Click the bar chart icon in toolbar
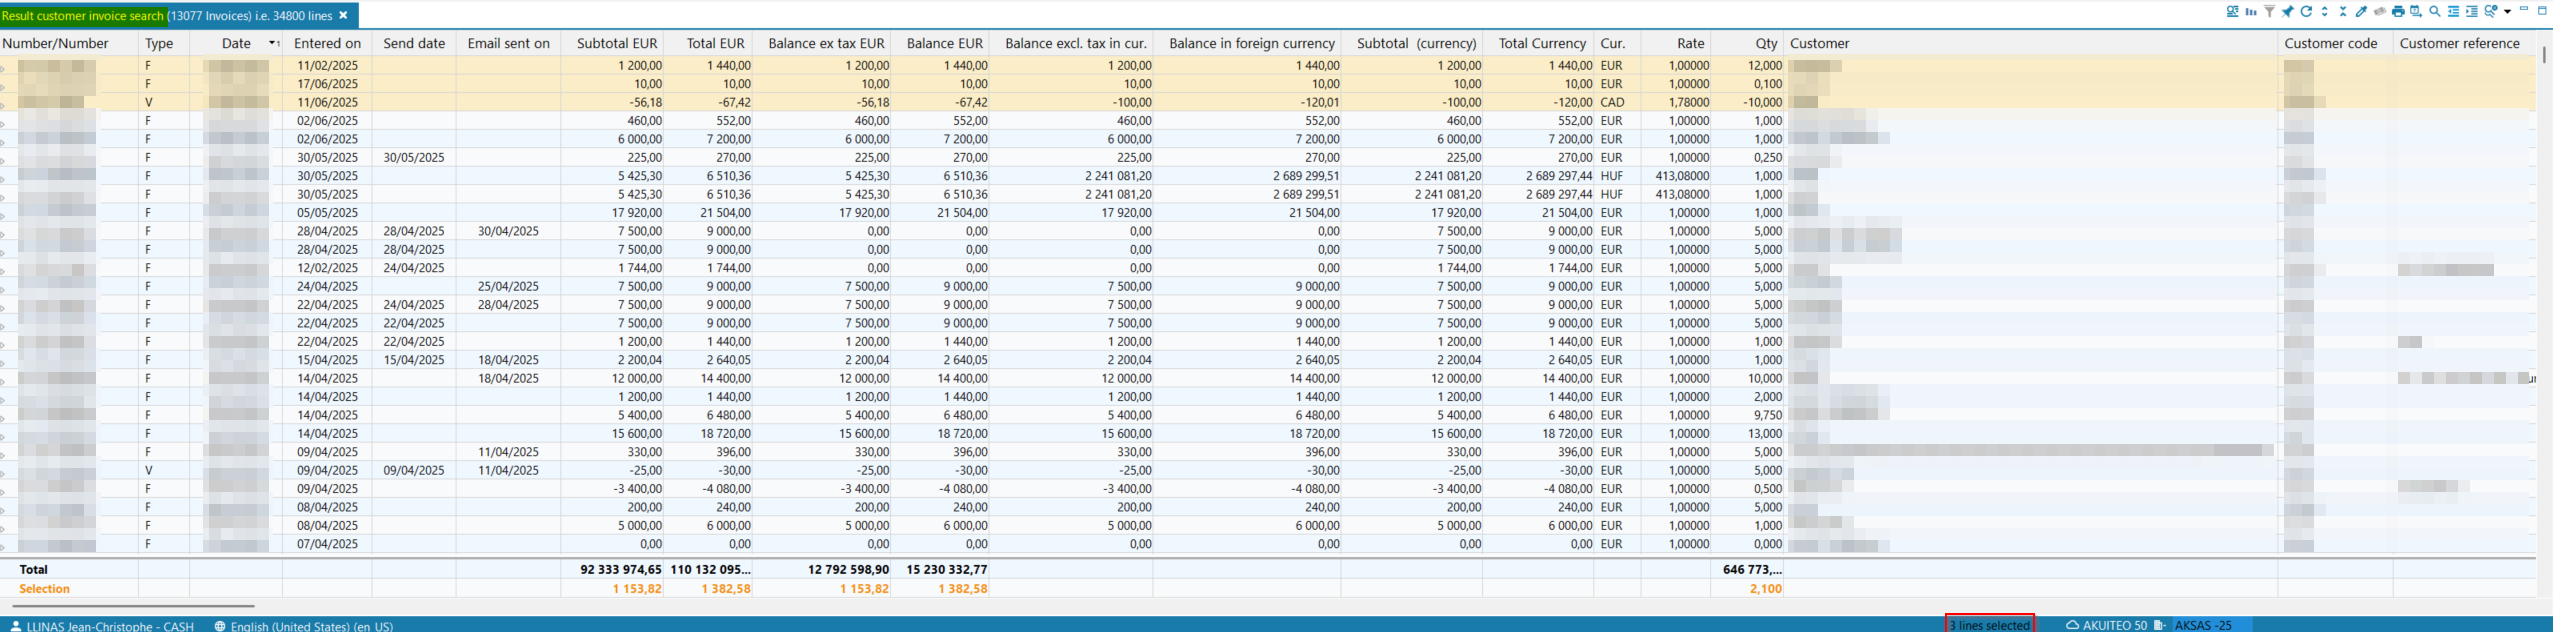This screenshot has height=632, width=2553. tap(2251, 11)
